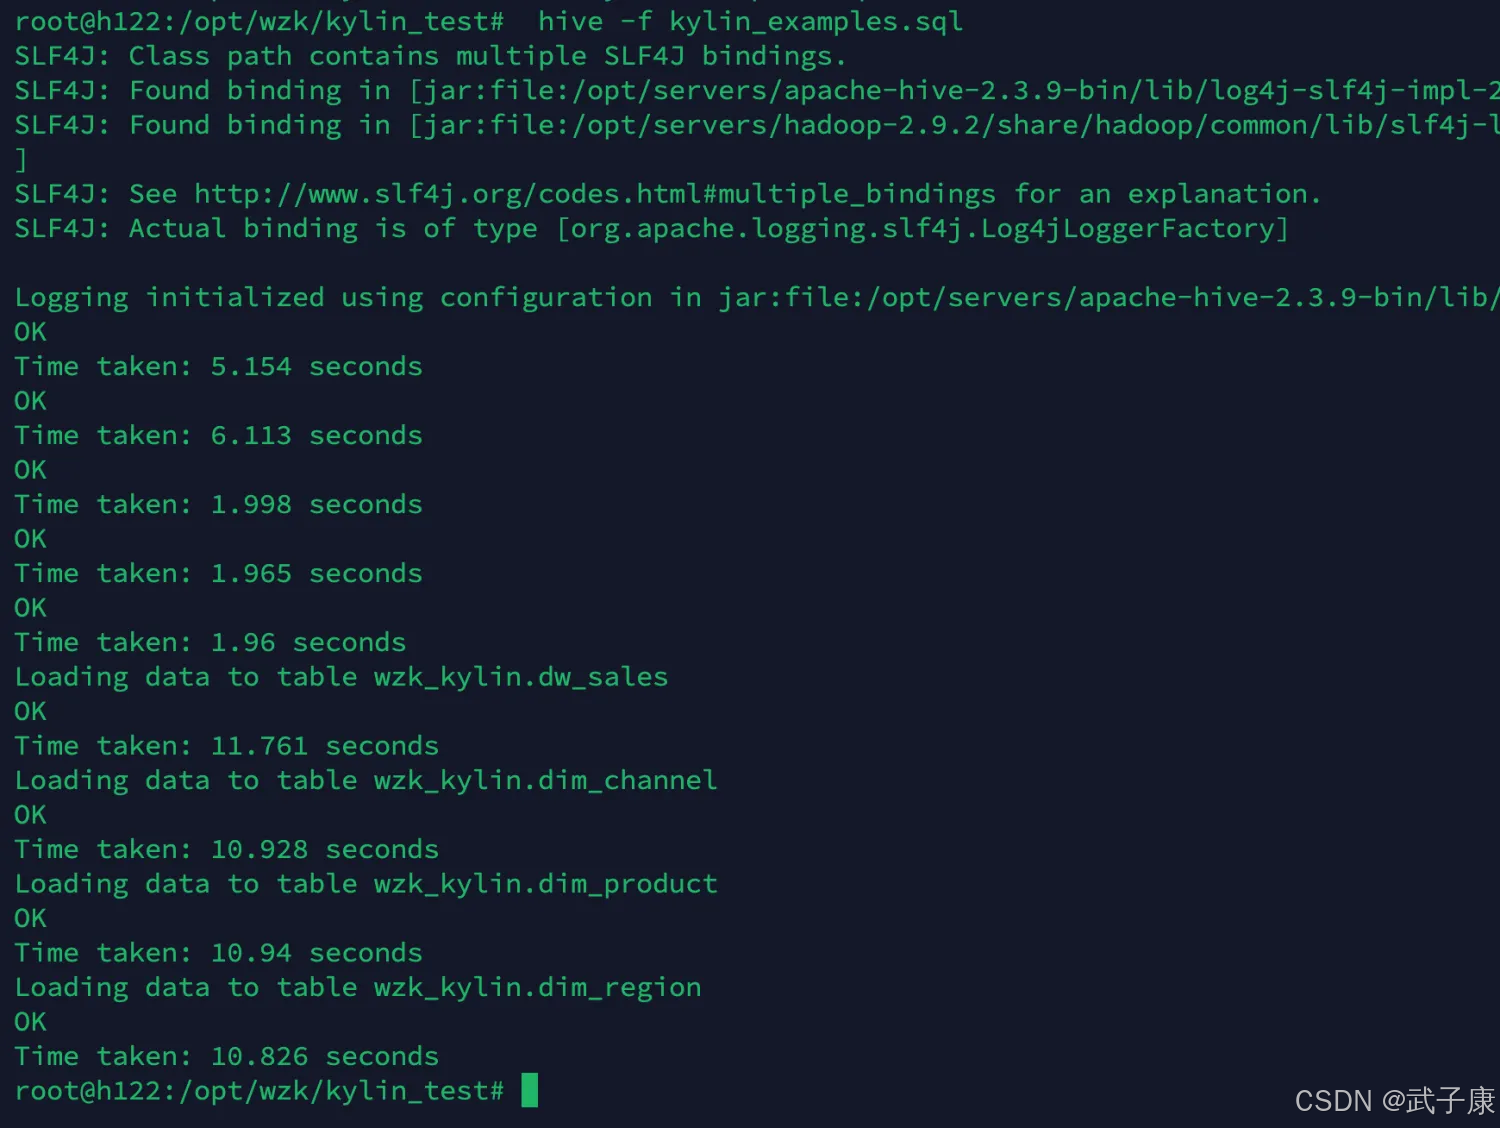Screen dimensions: 1500x1128
Task: Click on "Time taken: 1.998 seconds"
Action: click(218, 504)
